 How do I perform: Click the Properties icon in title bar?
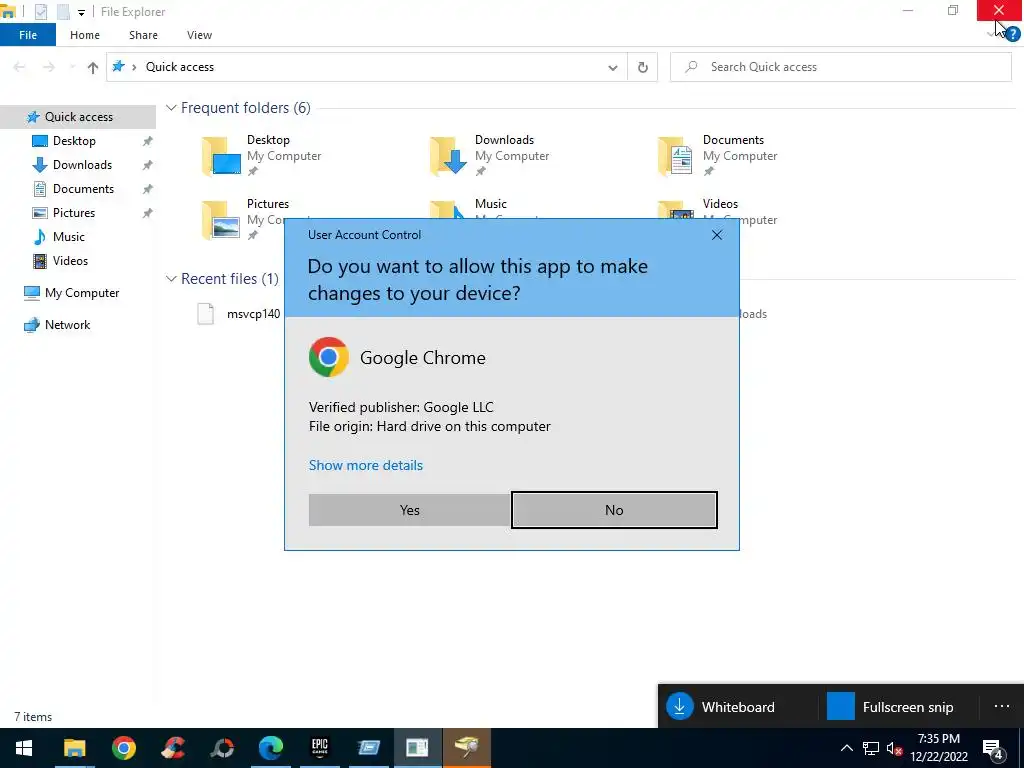point(41,12)
